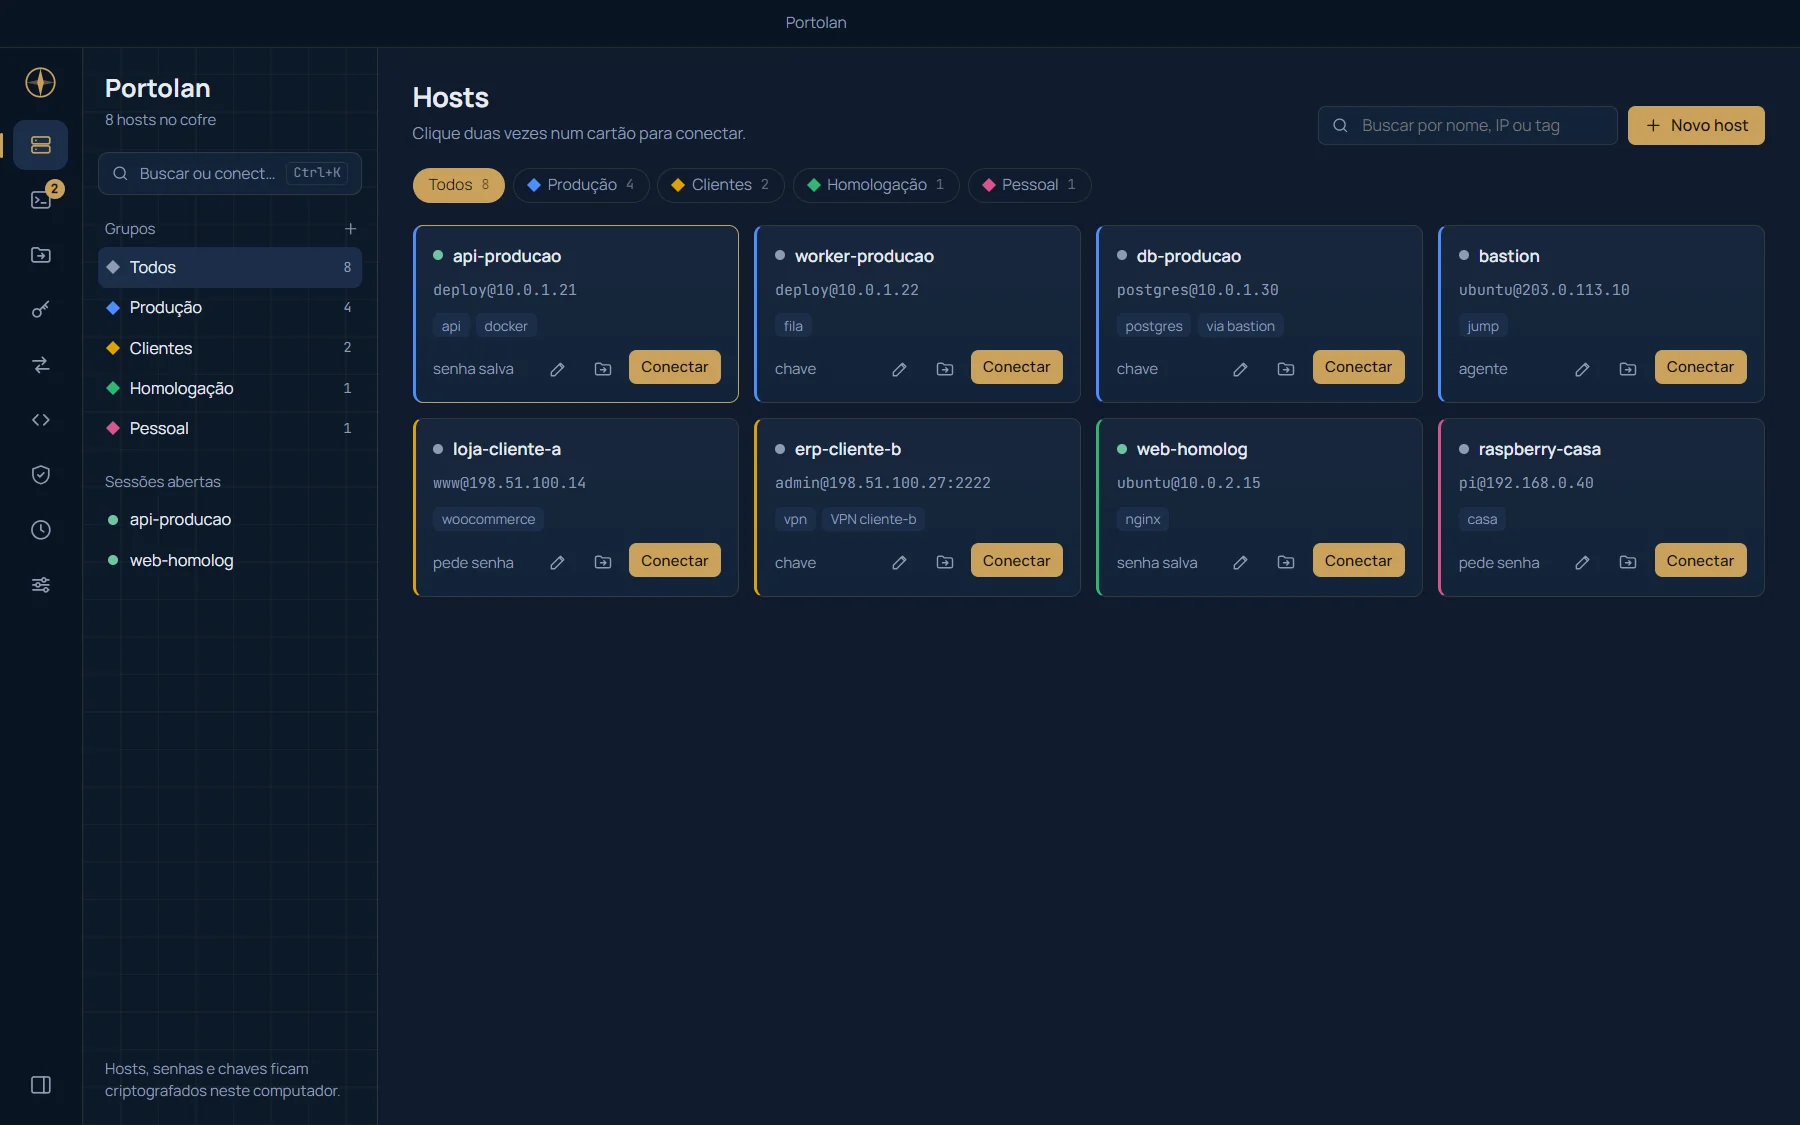This screenshot has height=1125, width=1800.
Task: Select the Homologação group in the sidebar
Action: 230,388
